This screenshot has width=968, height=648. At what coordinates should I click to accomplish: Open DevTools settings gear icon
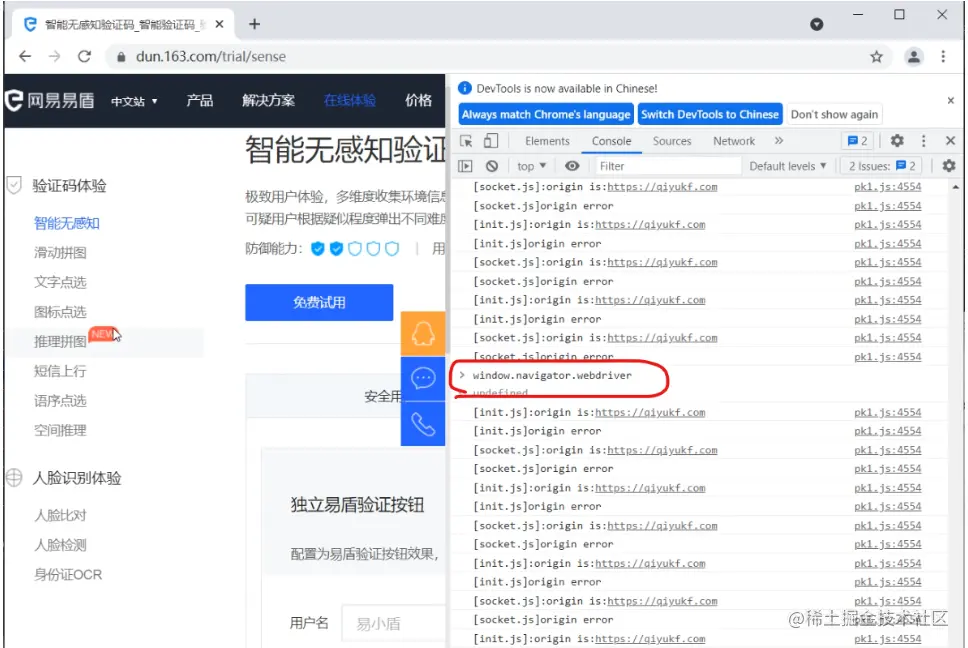click(897, 141)
